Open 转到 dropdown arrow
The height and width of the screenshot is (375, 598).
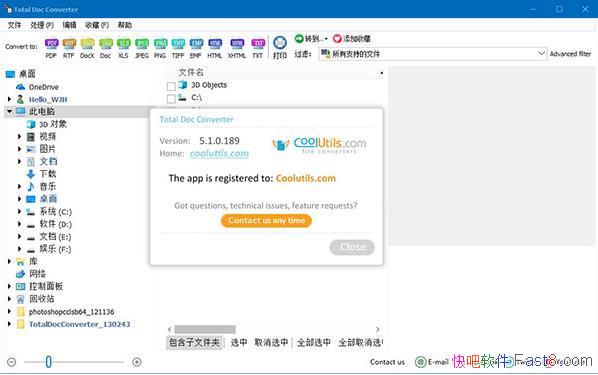click(326, 39)
